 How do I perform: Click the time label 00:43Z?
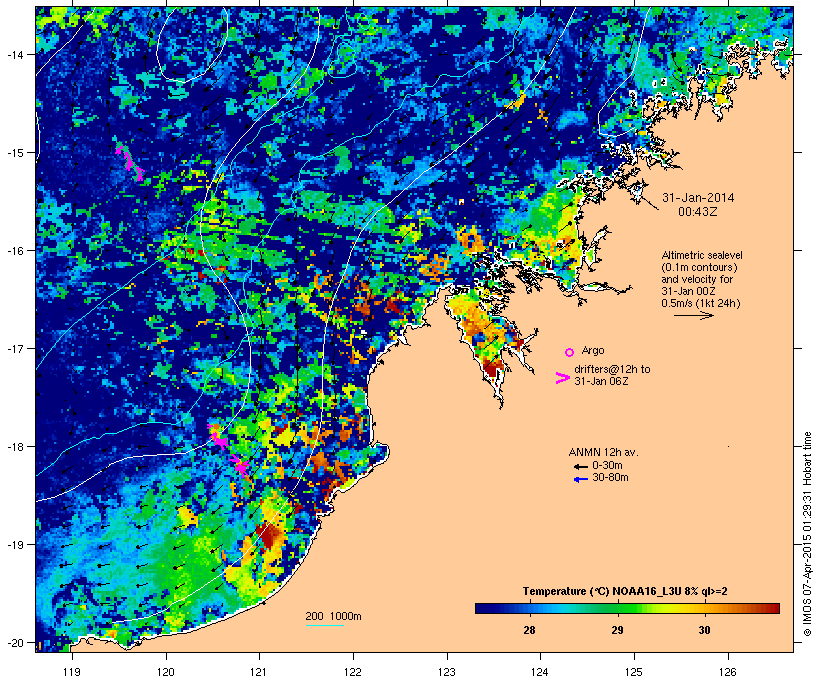coord(698,212)
